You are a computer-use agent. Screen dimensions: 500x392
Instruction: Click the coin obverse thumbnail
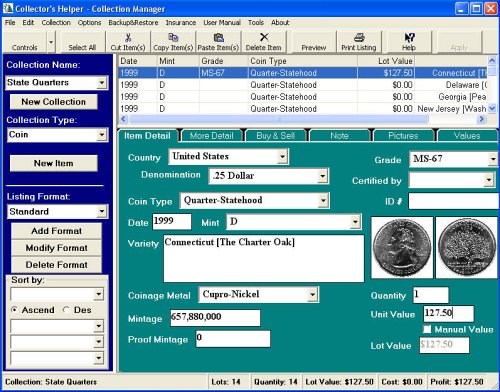402,247
